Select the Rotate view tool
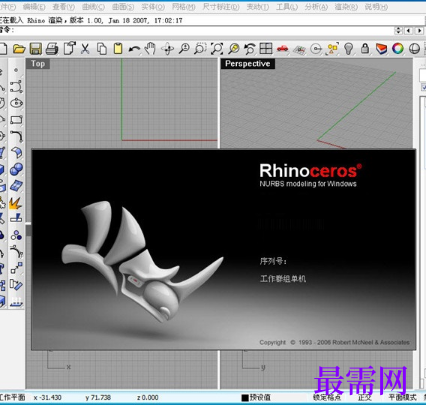Viewport: 426px width, 412px height. (x=167, y=49)
